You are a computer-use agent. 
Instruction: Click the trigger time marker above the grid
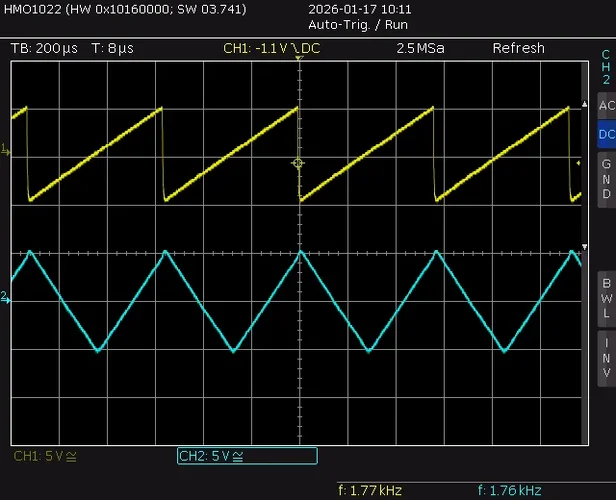[x=299, y=58]
